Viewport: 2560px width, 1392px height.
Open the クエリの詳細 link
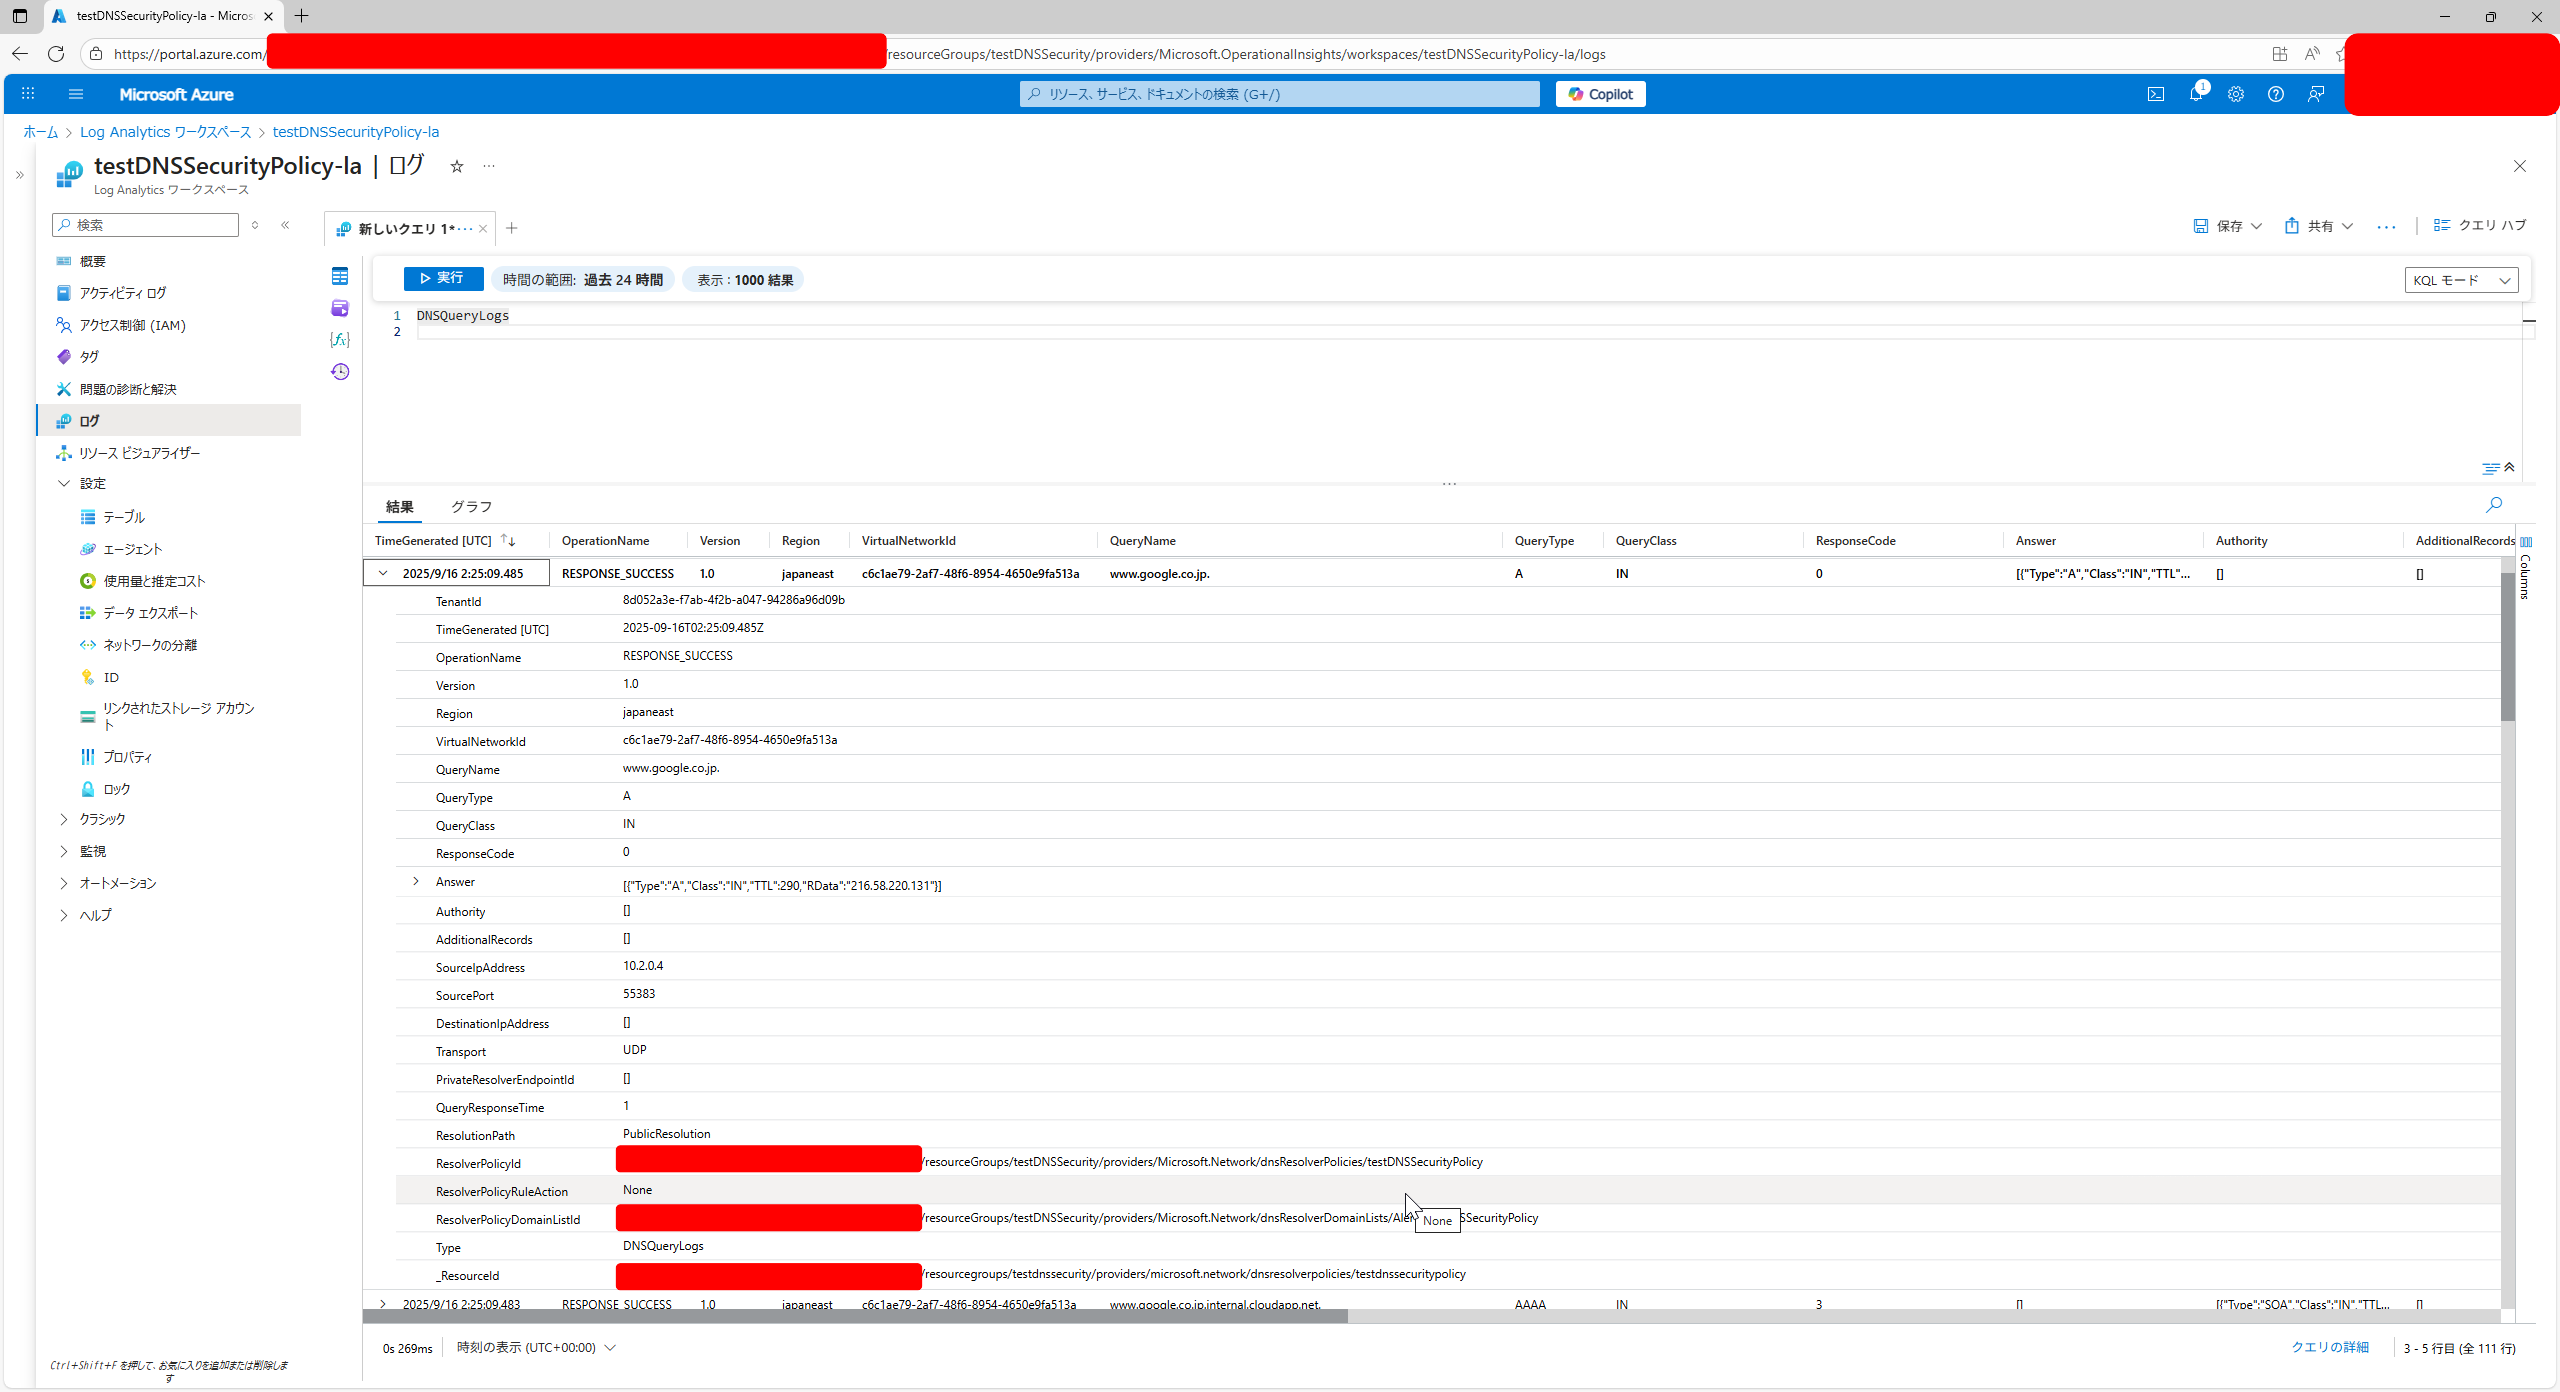(2329, 1347)
